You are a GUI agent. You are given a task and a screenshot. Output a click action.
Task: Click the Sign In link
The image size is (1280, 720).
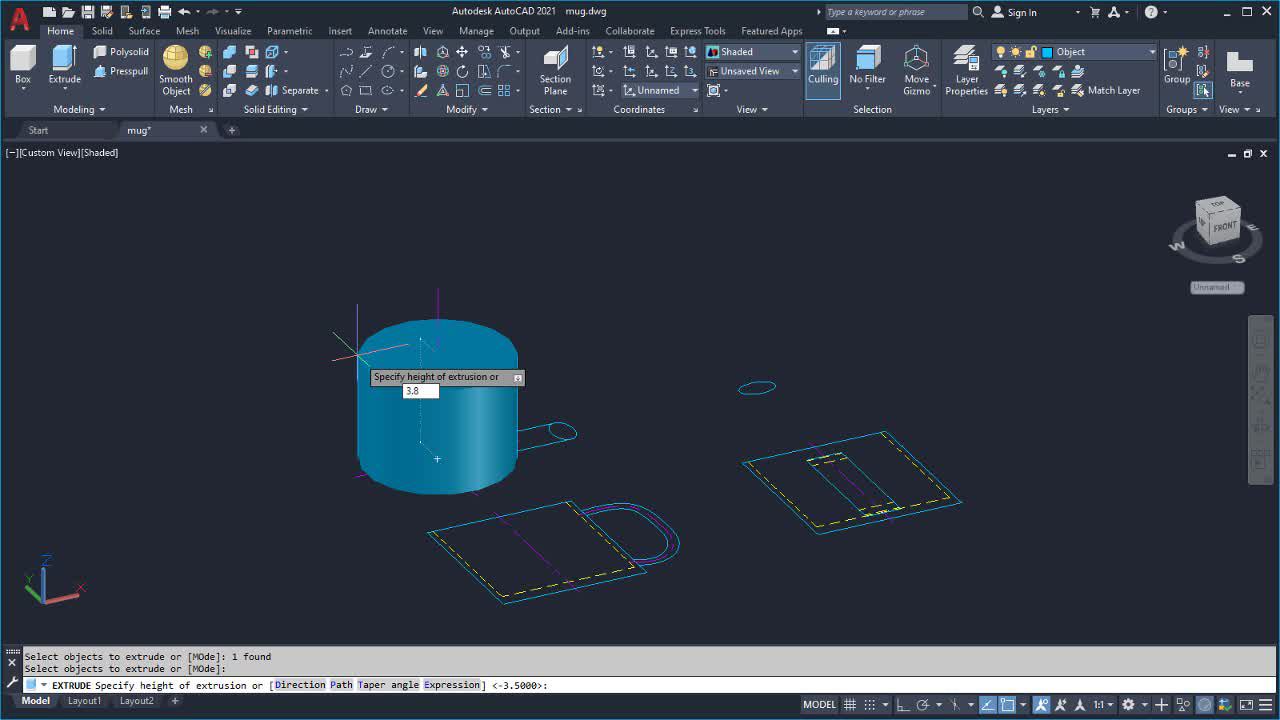point(1021,12)
